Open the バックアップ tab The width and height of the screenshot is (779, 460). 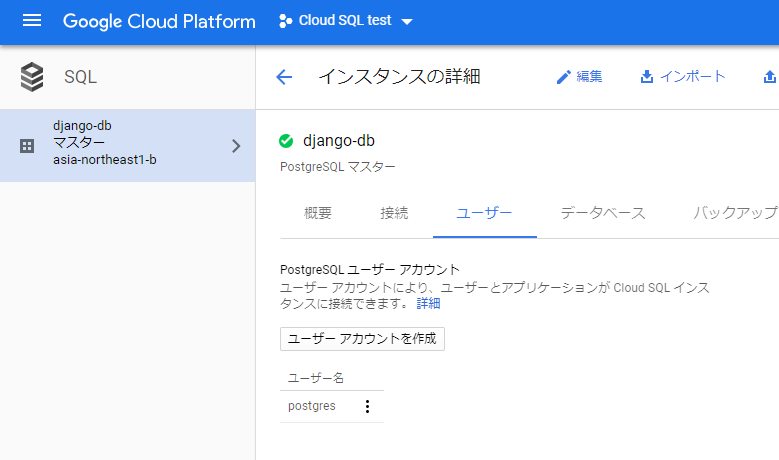pos(734,213)
